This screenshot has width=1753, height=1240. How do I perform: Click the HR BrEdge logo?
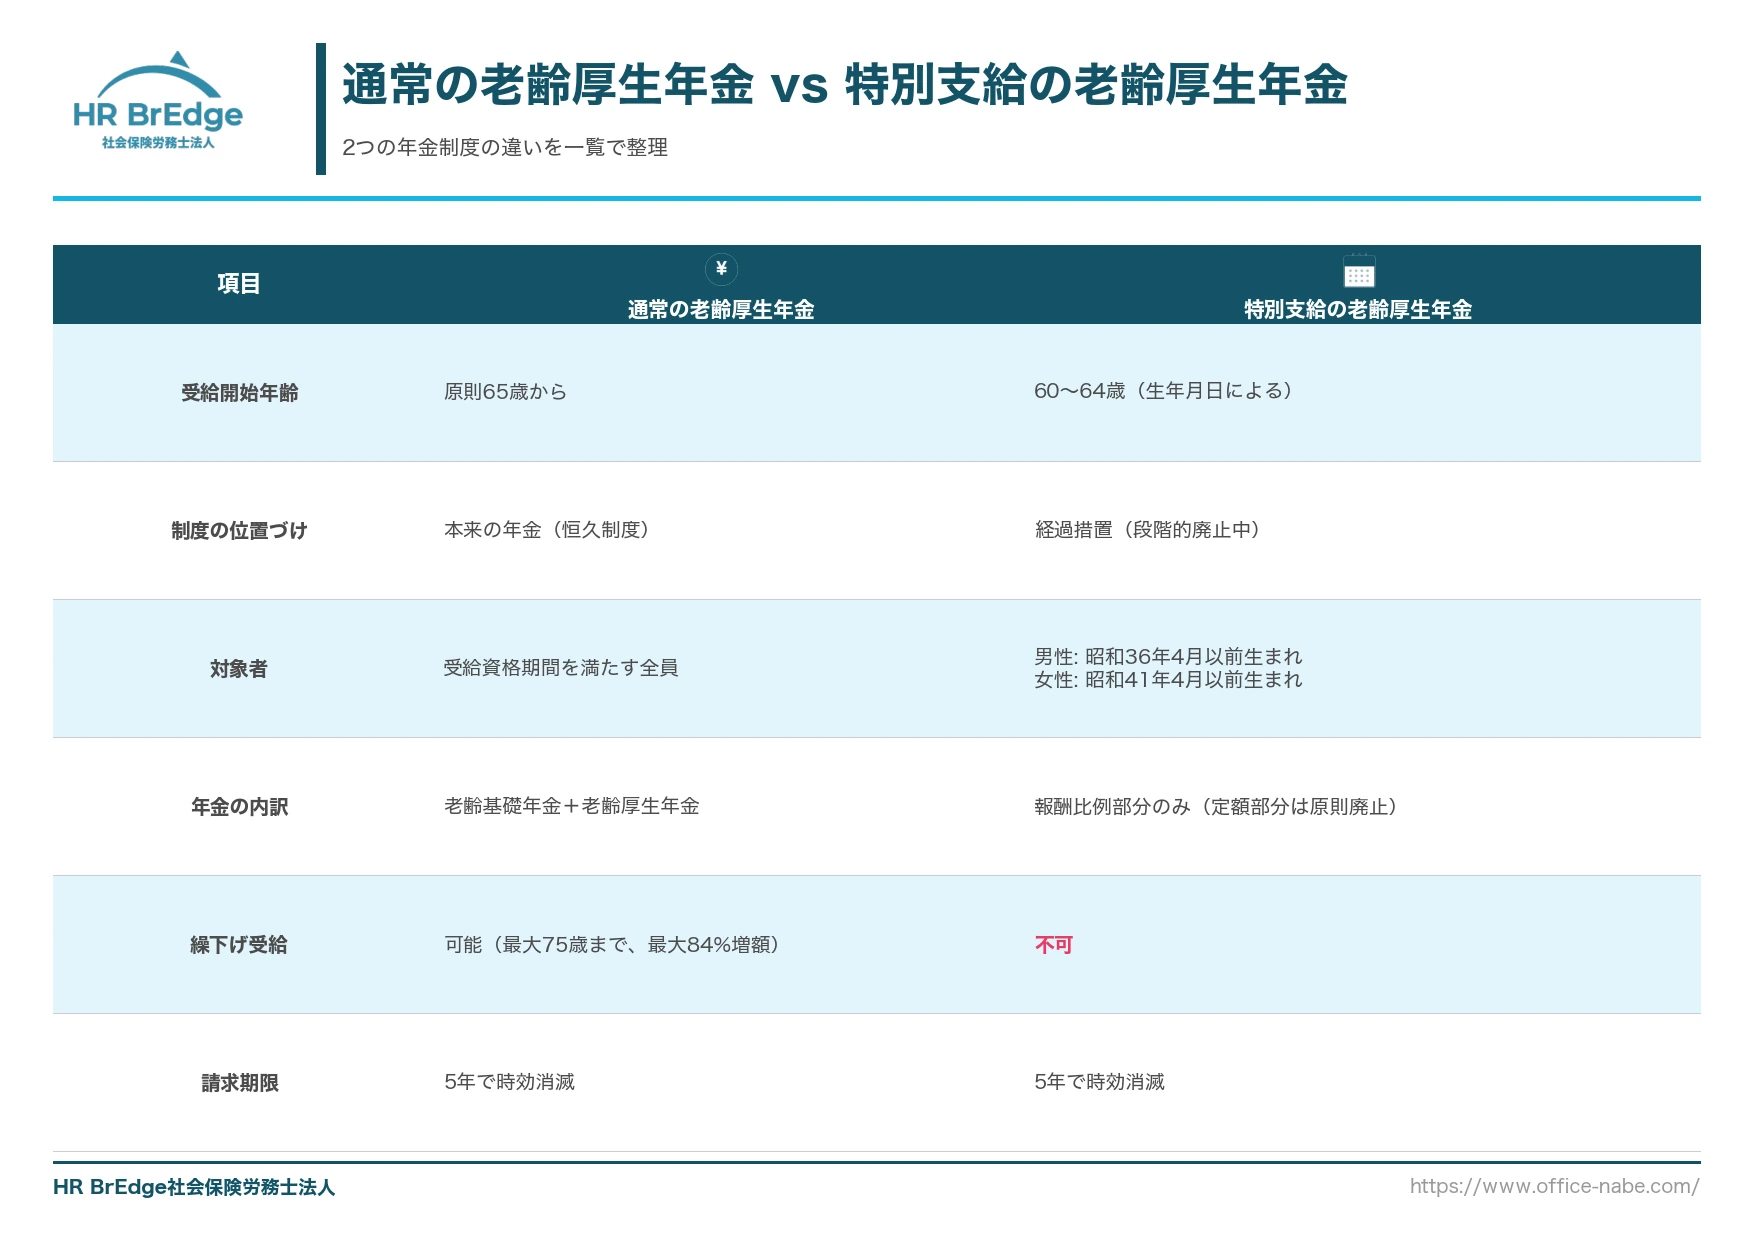tap(158, 100)
